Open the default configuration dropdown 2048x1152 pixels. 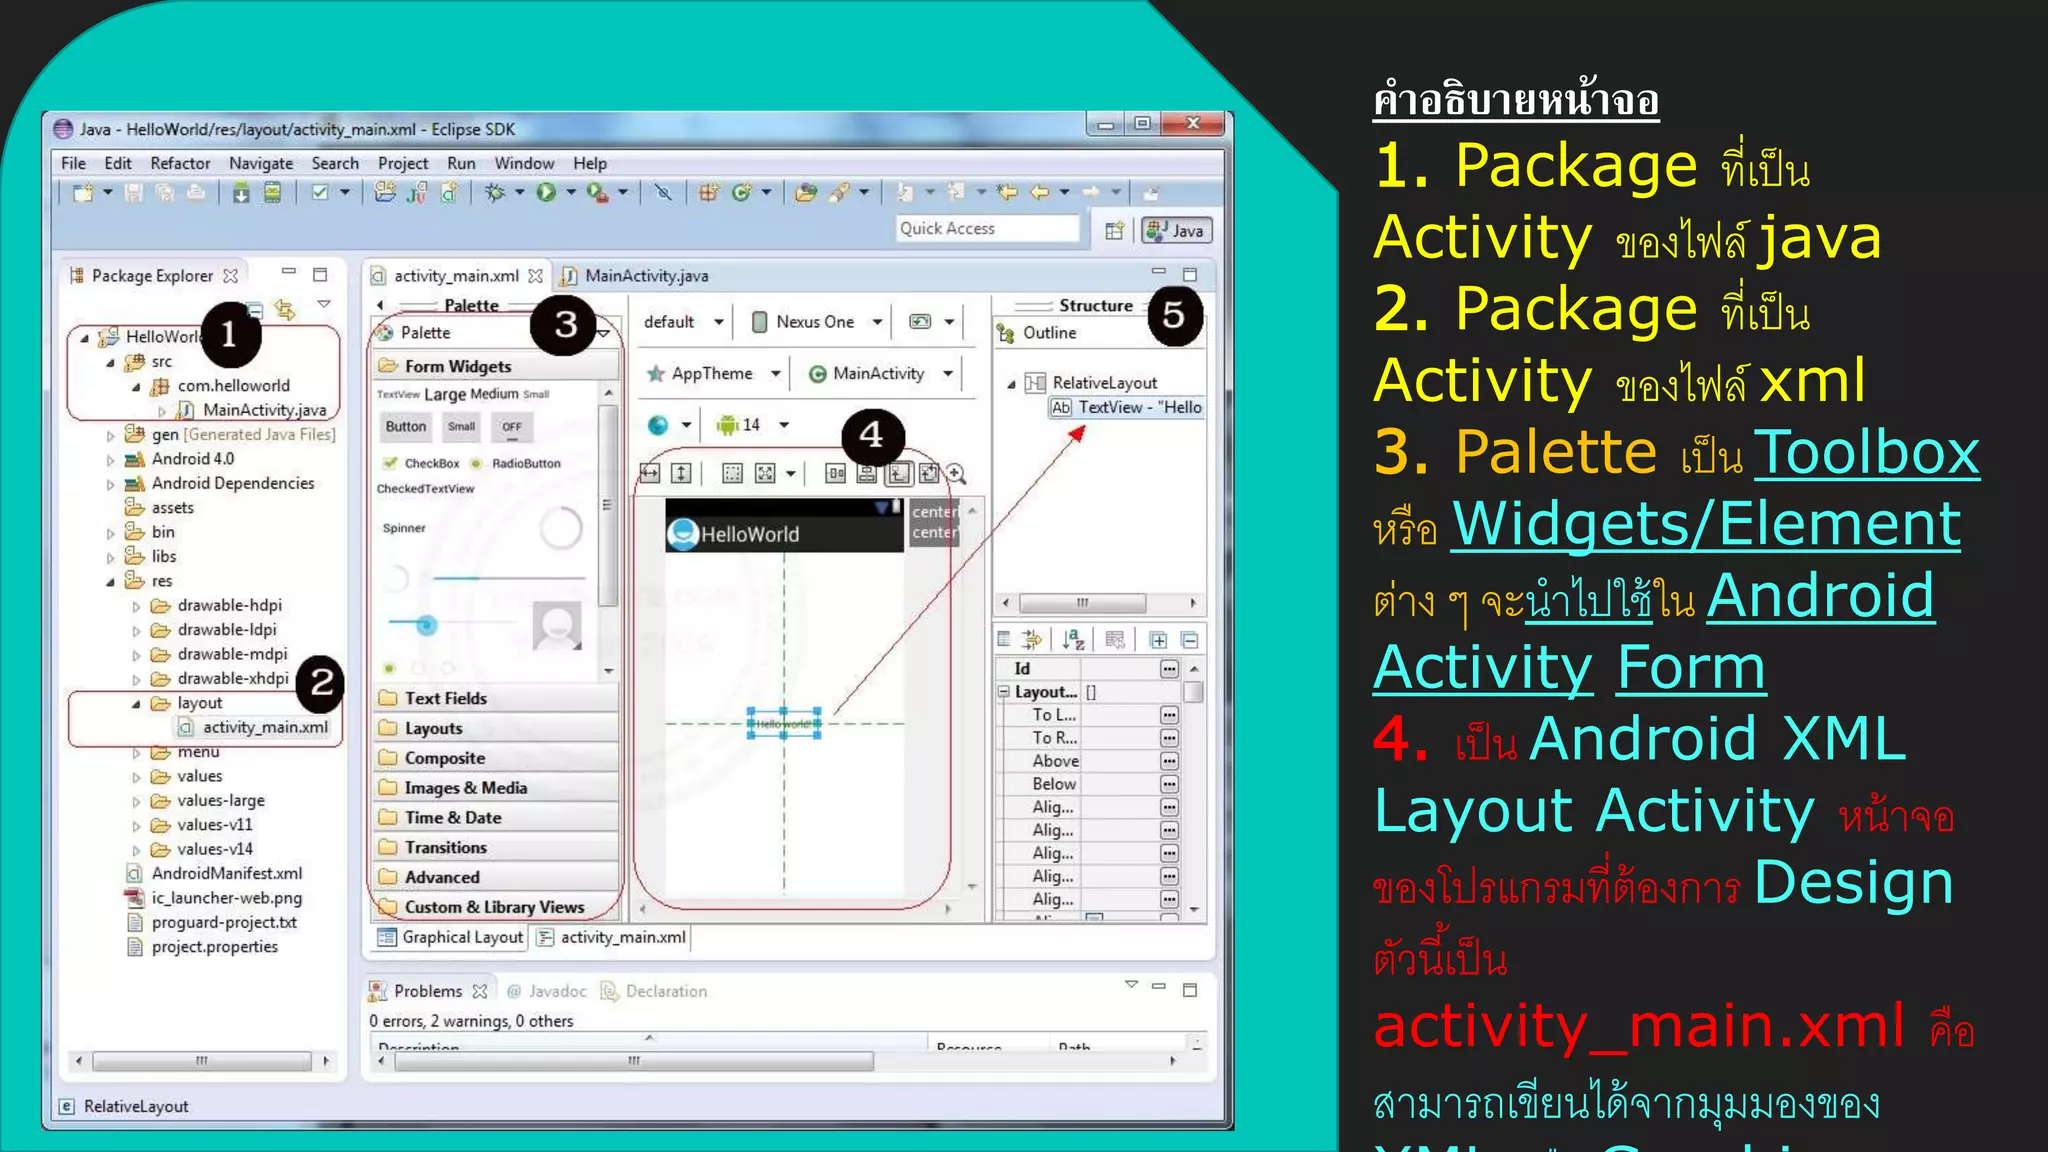click(x=683, y=322)
